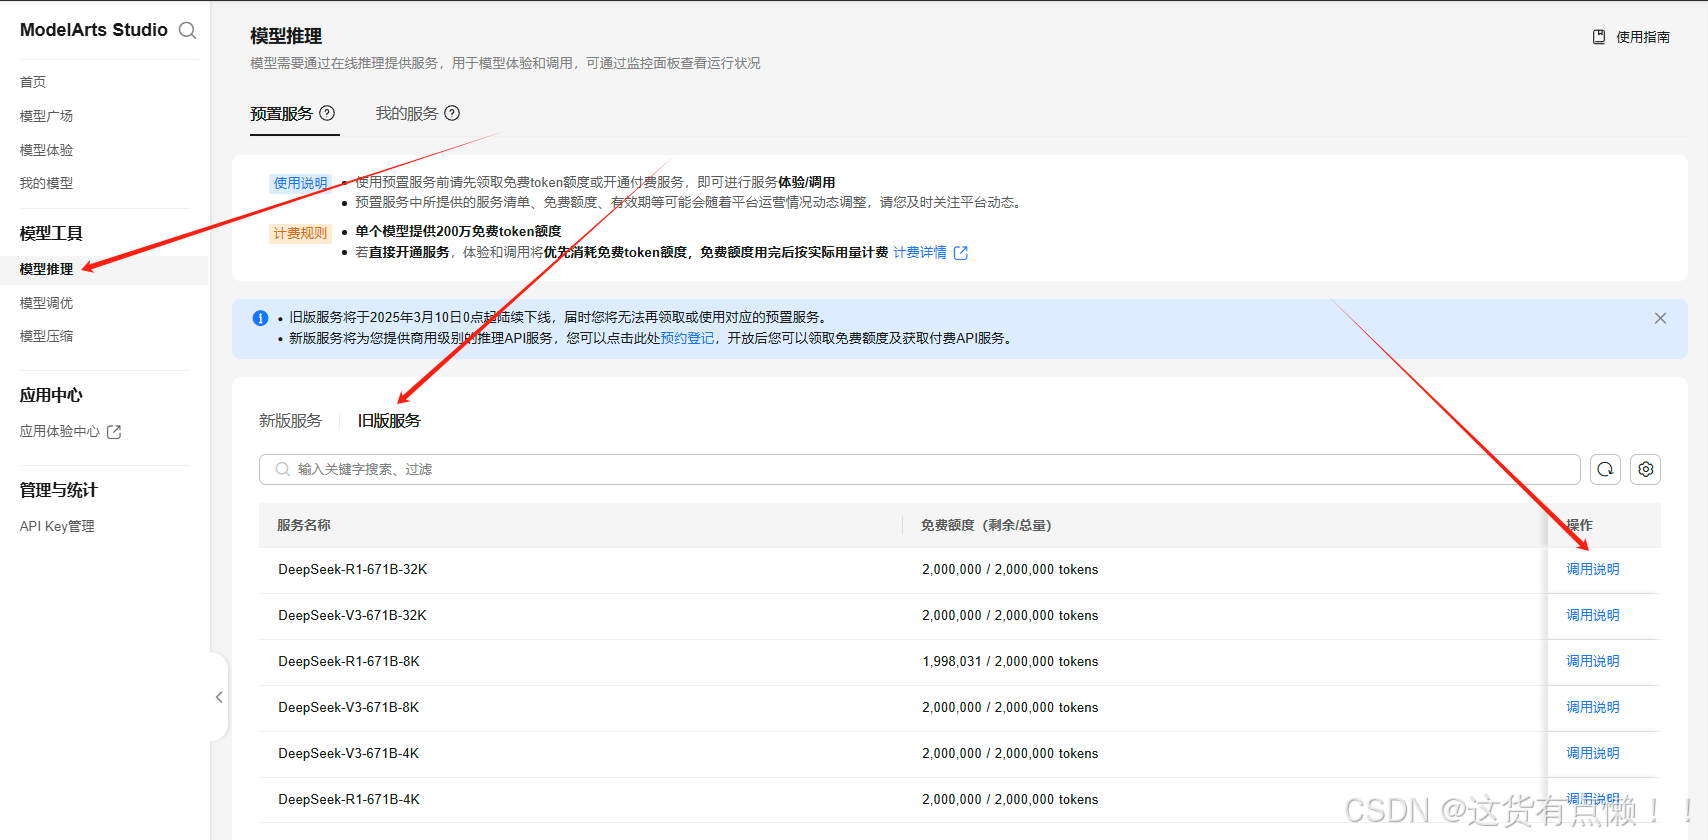The height and width of the screenshot is (840, 1708).
Task: Switch to the 我的服务 tab
Action: coord(407,114)
